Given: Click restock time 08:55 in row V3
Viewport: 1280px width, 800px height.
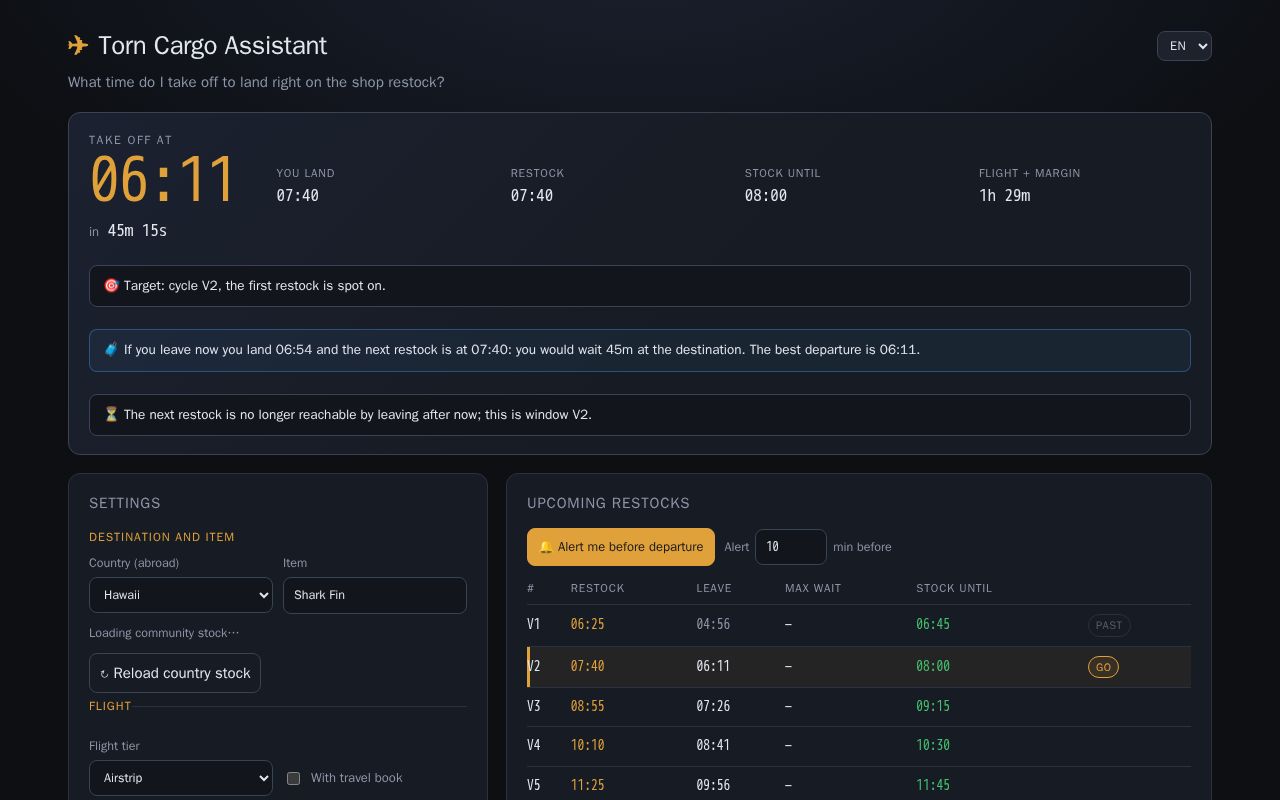Looking at the screenshot, I should coord(588,706).
